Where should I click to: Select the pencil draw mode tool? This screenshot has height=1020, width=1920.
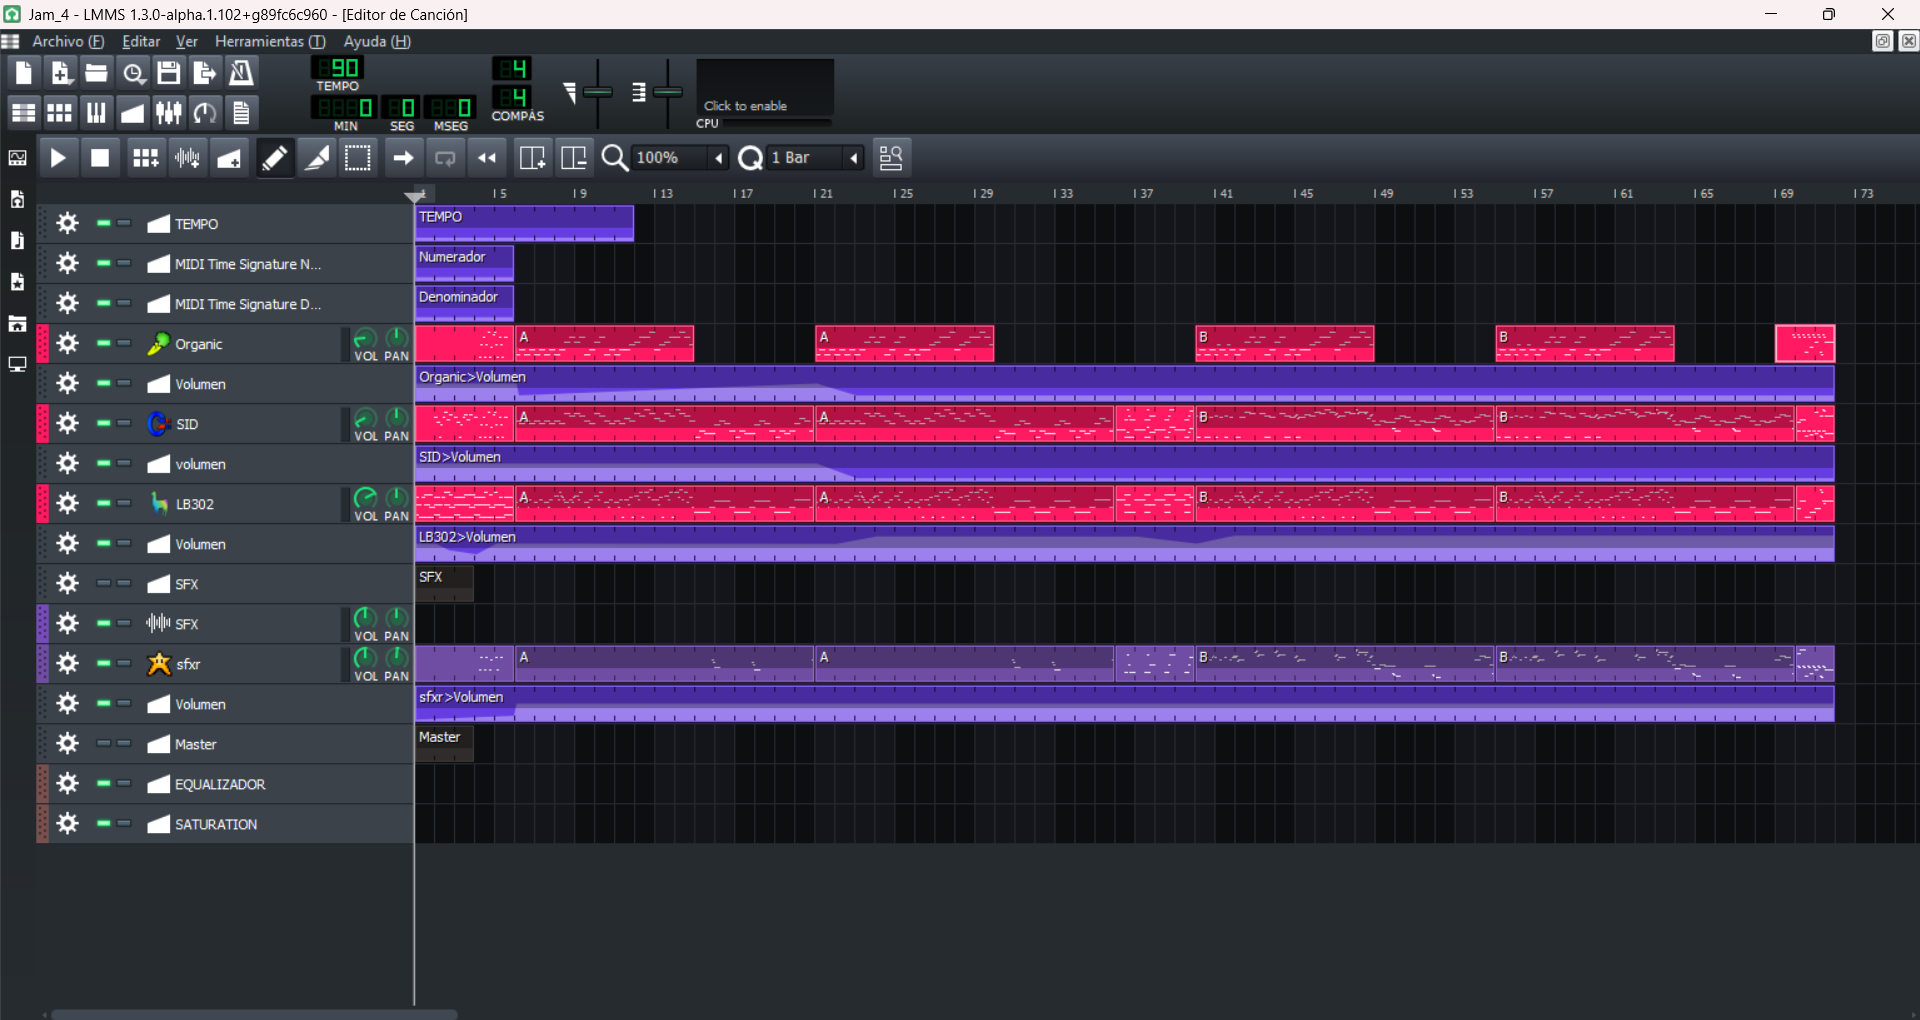point(274,158)
